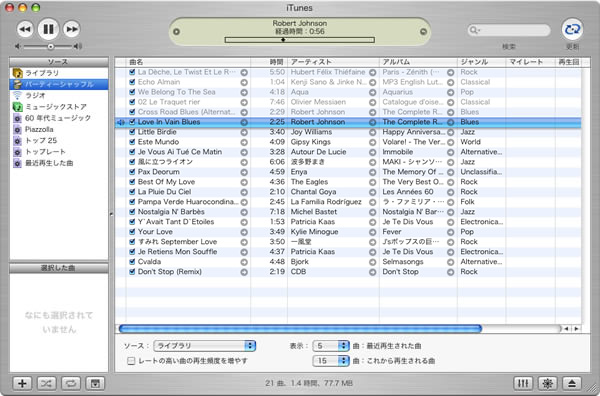Click arrow next to song Your Love
Viewport: 600px width, 396px height.
pyautogui.click(x=244, y=232)
